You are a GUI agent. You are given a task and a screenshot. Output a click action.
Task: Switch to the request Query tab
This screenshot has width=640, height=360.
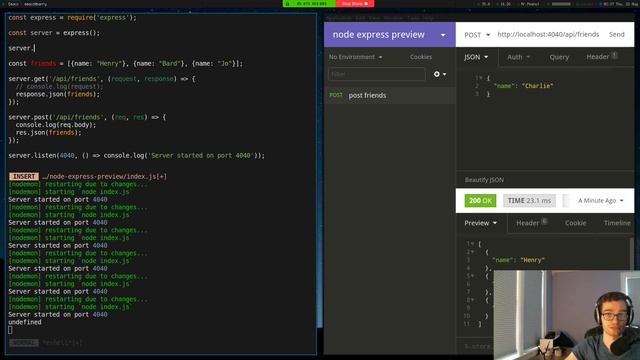pos(559,57)
